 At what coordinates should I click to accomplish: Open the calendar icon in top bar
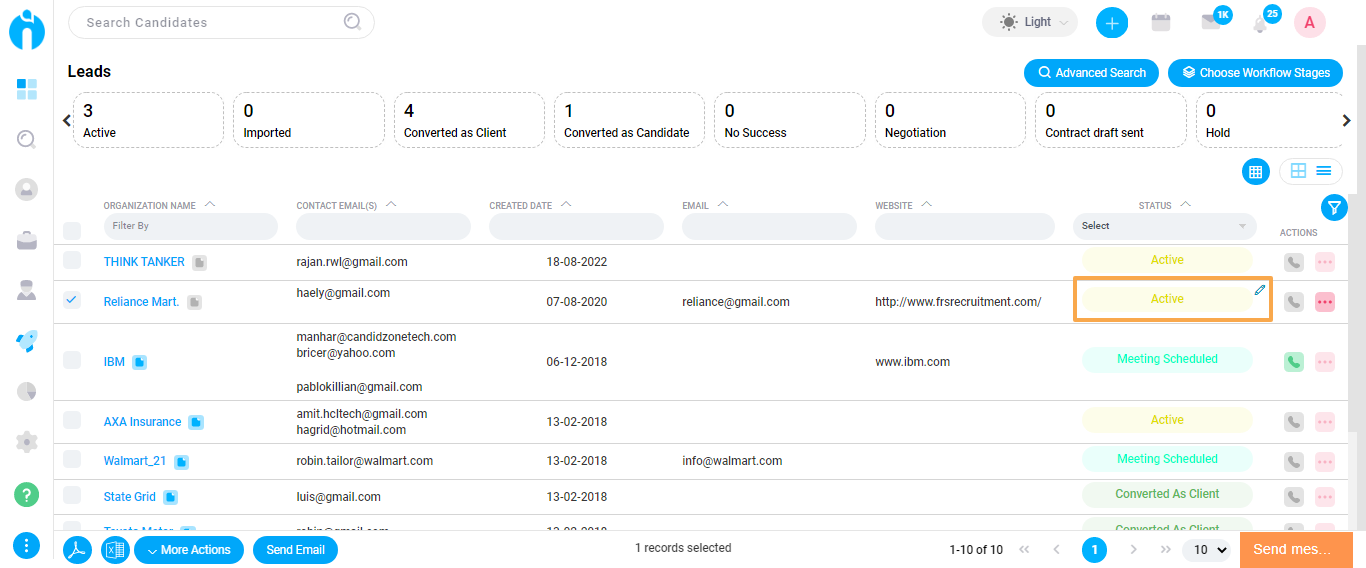coord(1161,22)
